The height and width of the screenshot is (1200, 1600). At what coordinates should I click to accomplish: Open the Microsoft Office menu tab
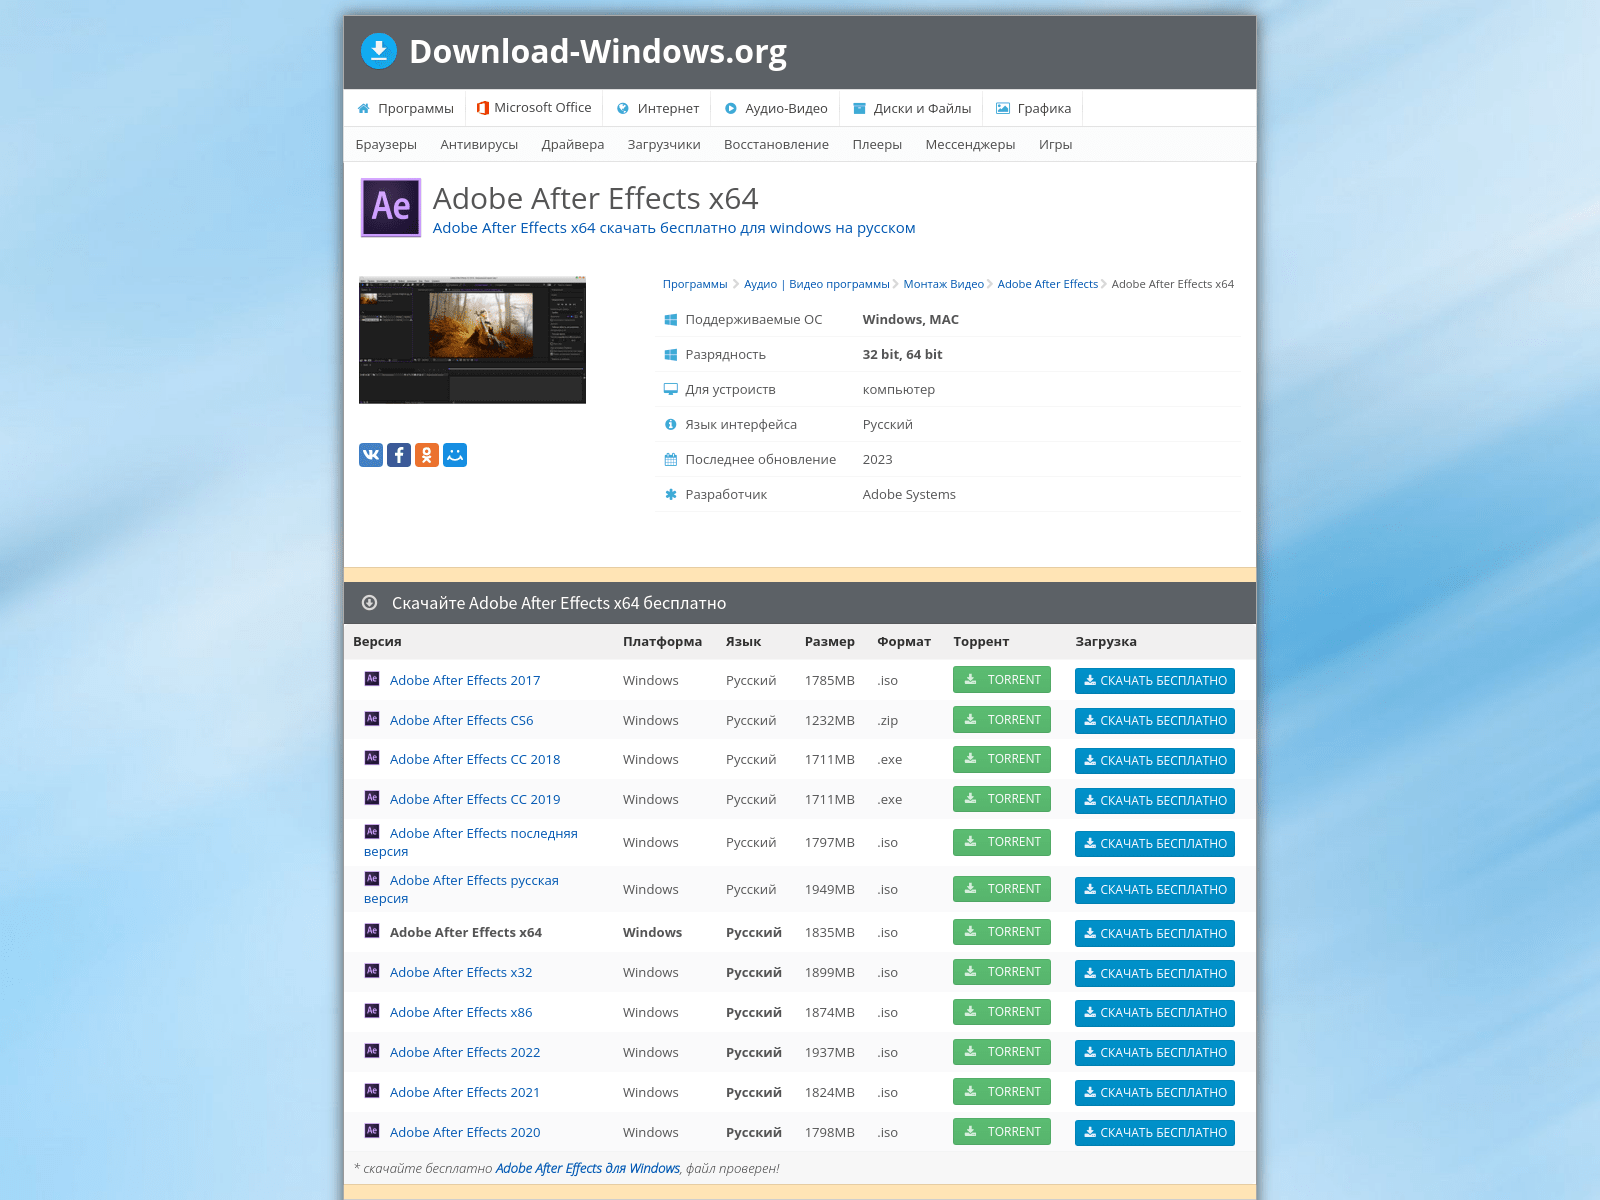point(534,108)
